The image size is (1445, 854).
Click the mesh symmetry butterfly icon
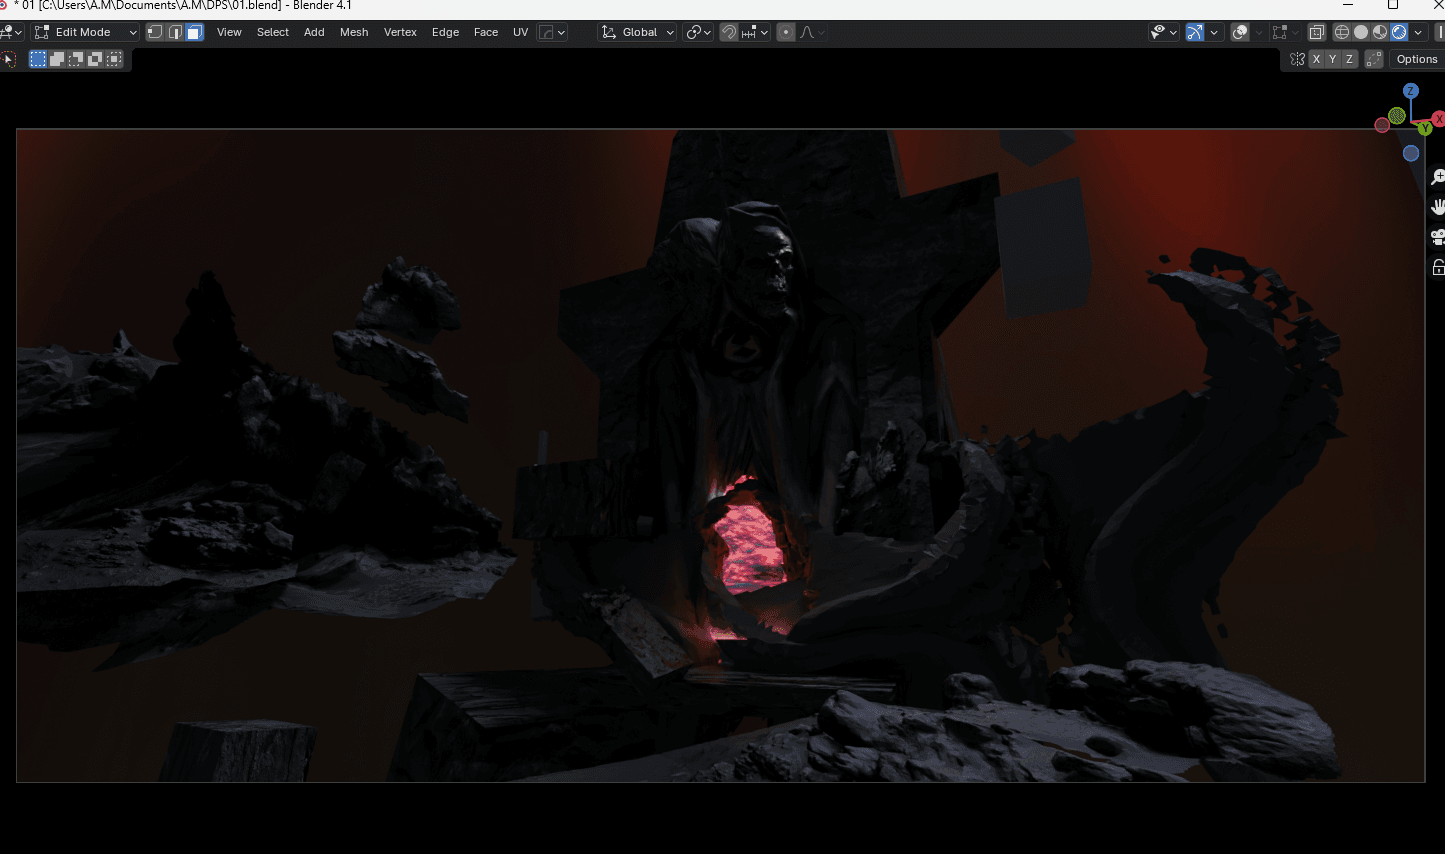[x=1297, y=59]
